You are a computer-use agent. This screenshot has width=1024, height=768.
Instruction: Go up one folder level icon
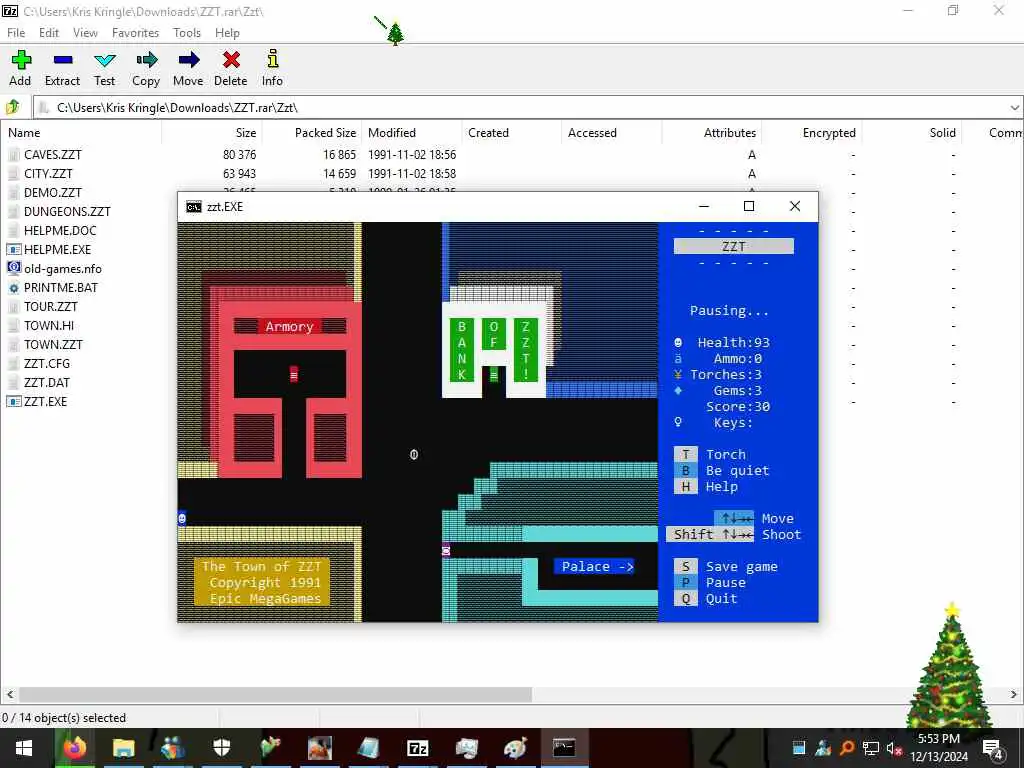[x=13, y=107]
